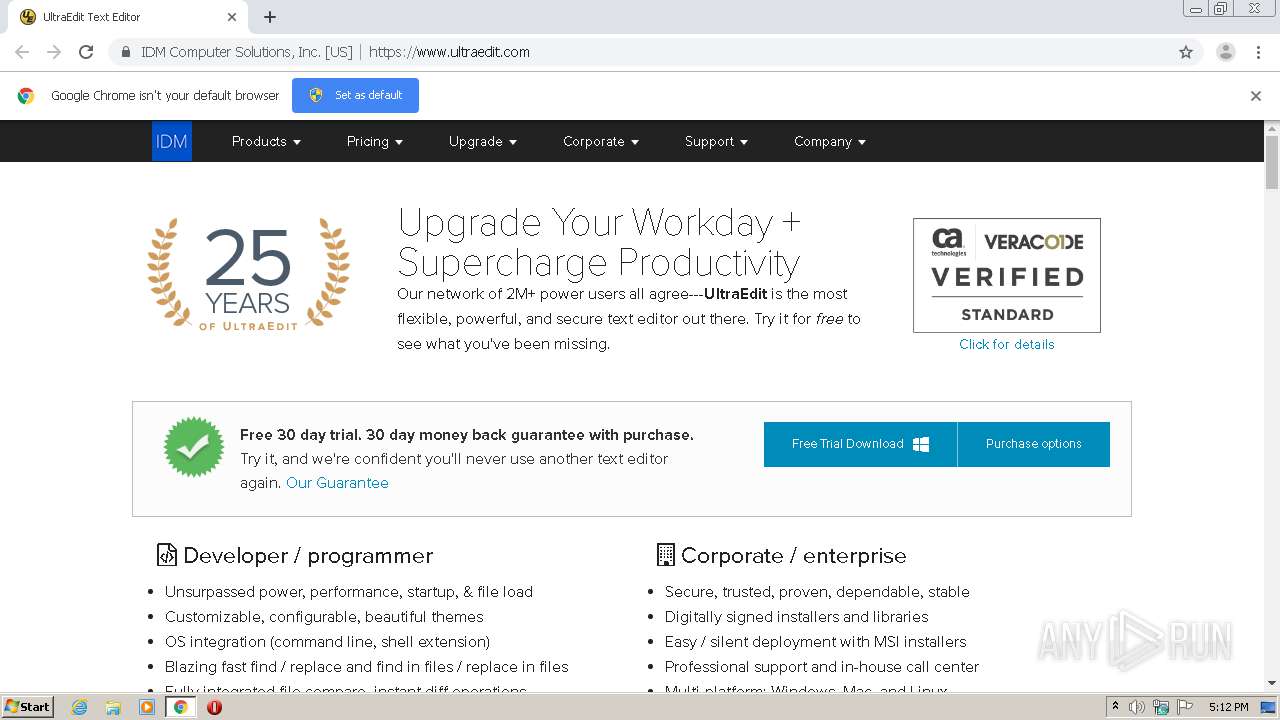This screenshot has height=720, width=1280.
Task: Expand the Products dropdown menu
Action: pyautogui.click(x=266, y=141)
